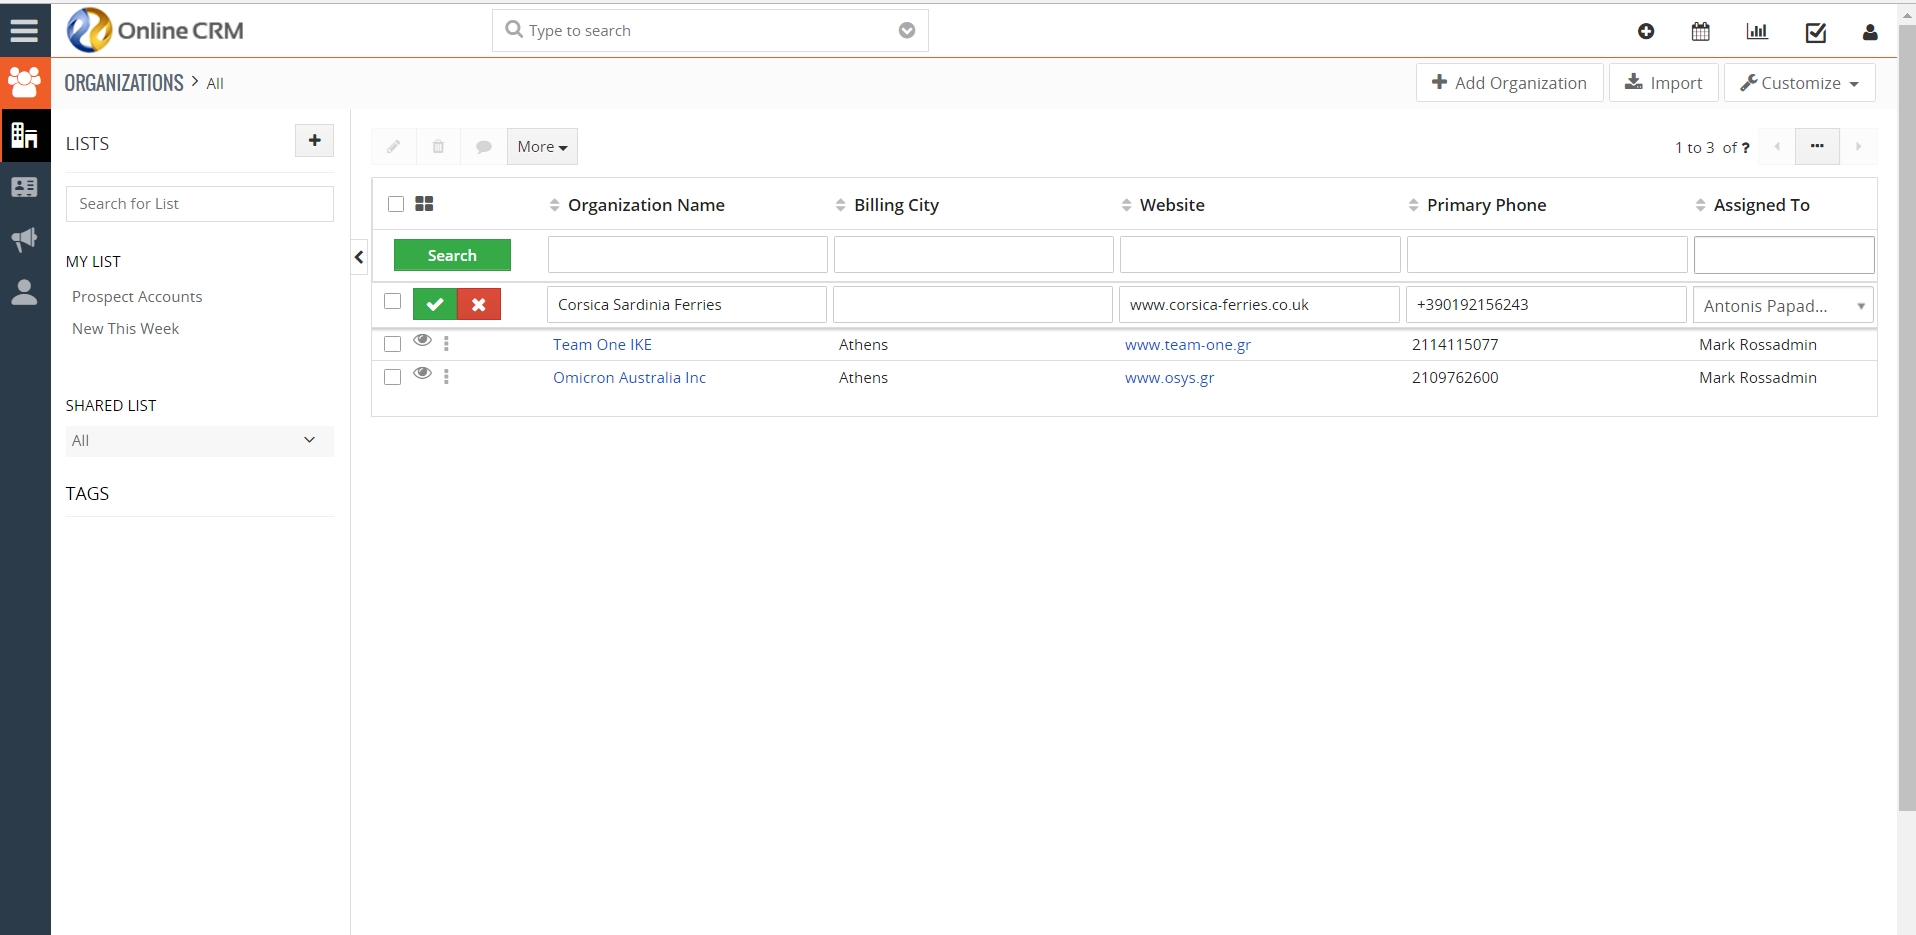Open the reports chart icon
Viewport: 1916px width, 935px height.
[1757, 32]
